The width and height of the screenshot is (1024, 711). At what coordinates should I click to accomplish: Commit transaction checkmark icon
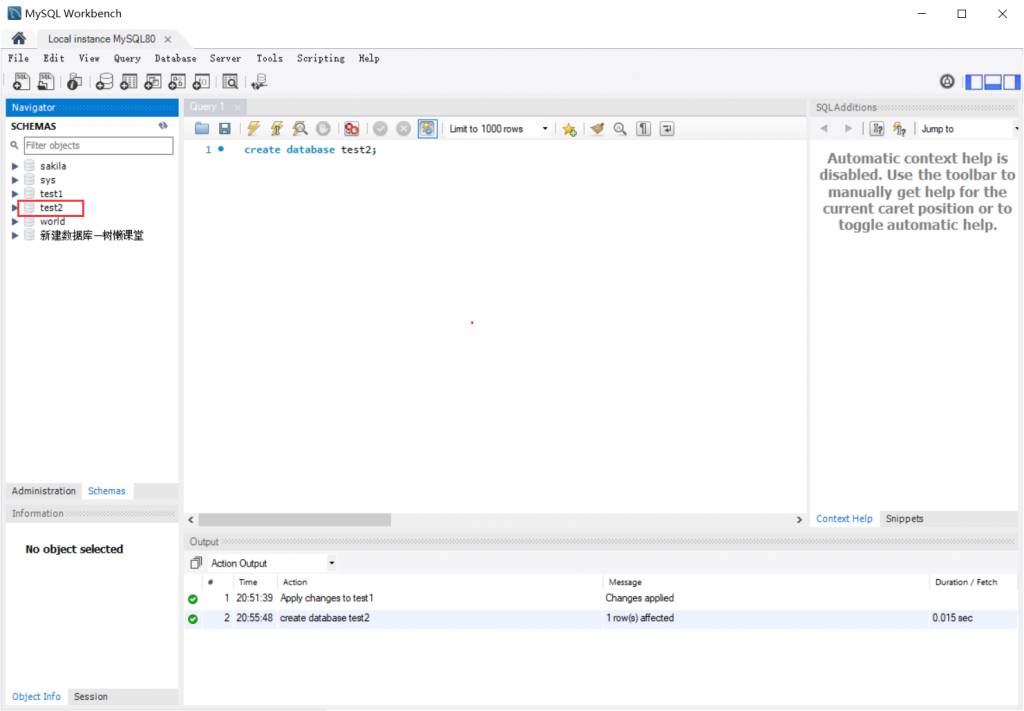[x=380, y=129]
